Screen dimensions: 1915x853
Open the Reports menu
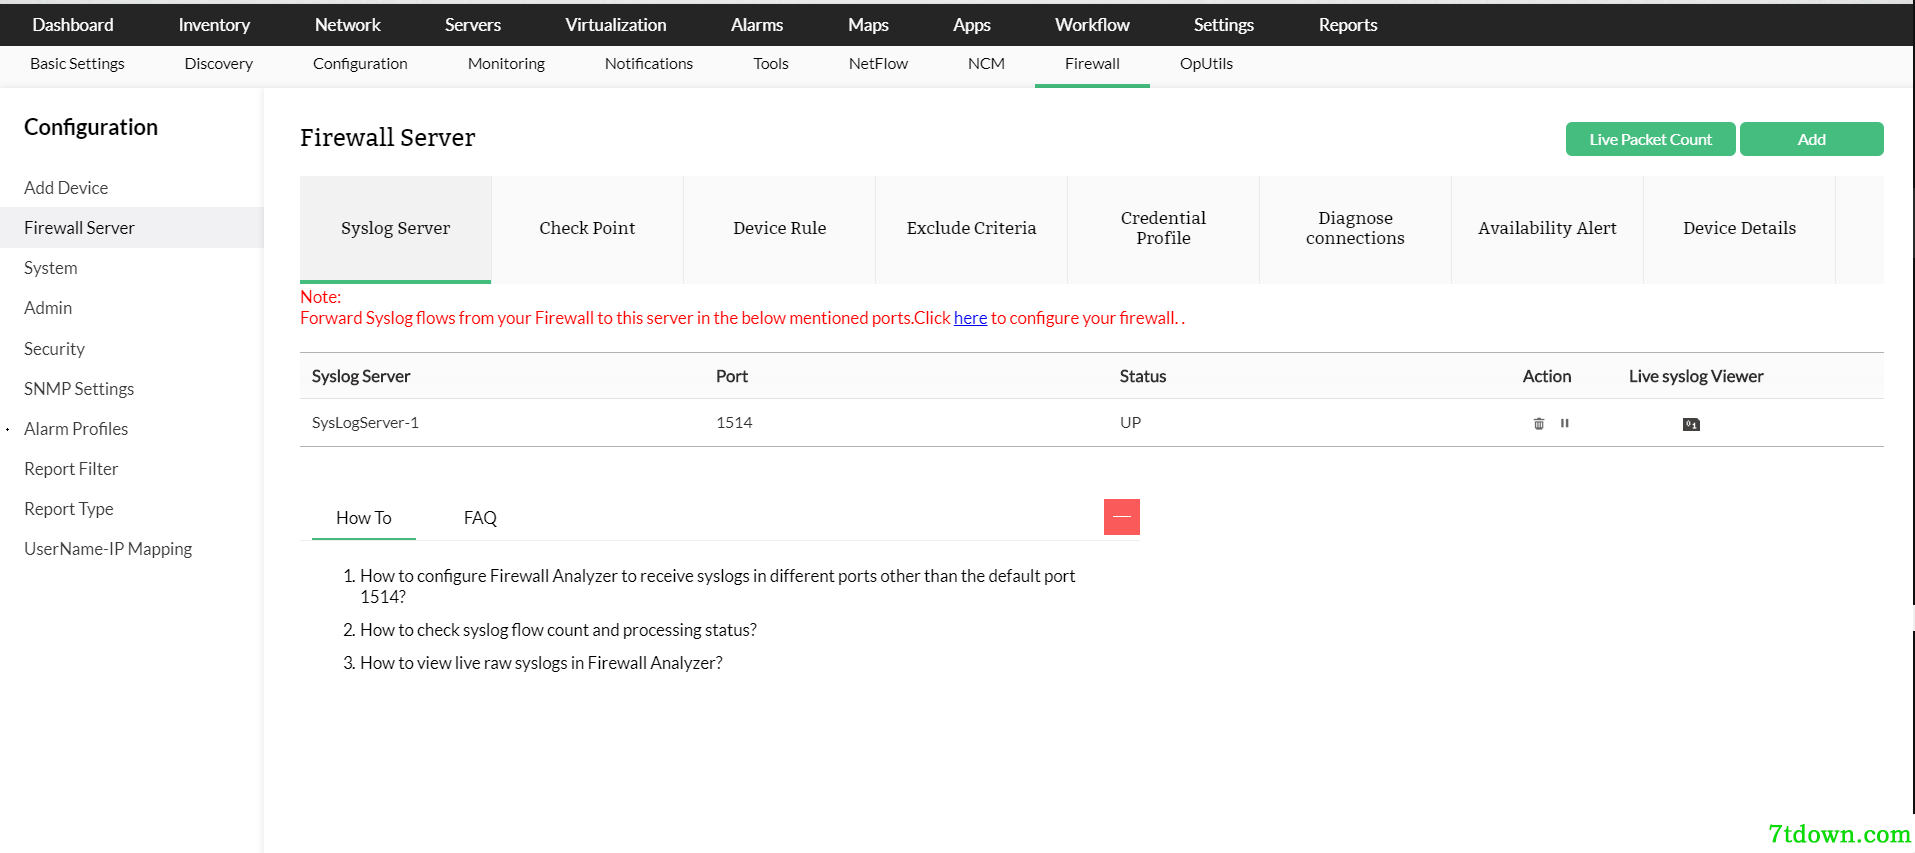coord(1348,25)
